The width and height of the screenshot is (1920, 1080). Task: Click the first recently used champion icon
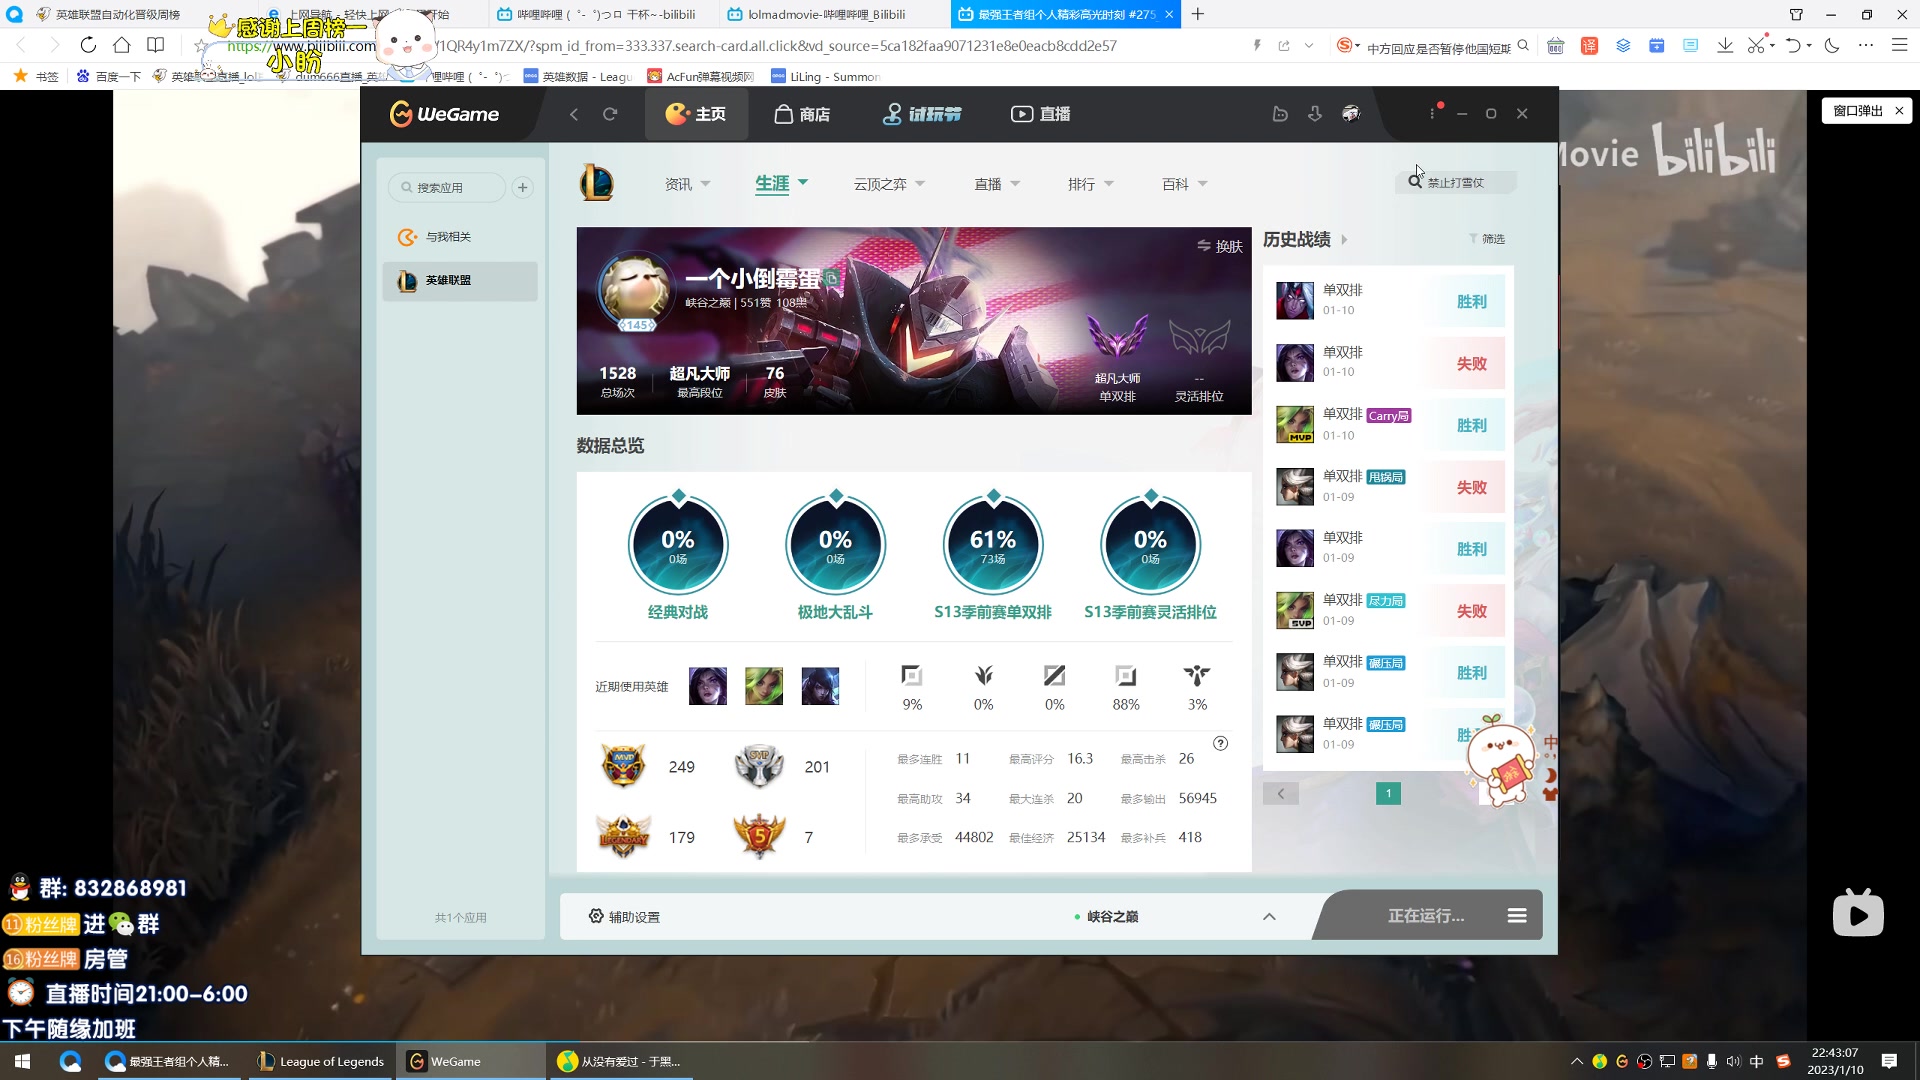click(x=708, y=686)
